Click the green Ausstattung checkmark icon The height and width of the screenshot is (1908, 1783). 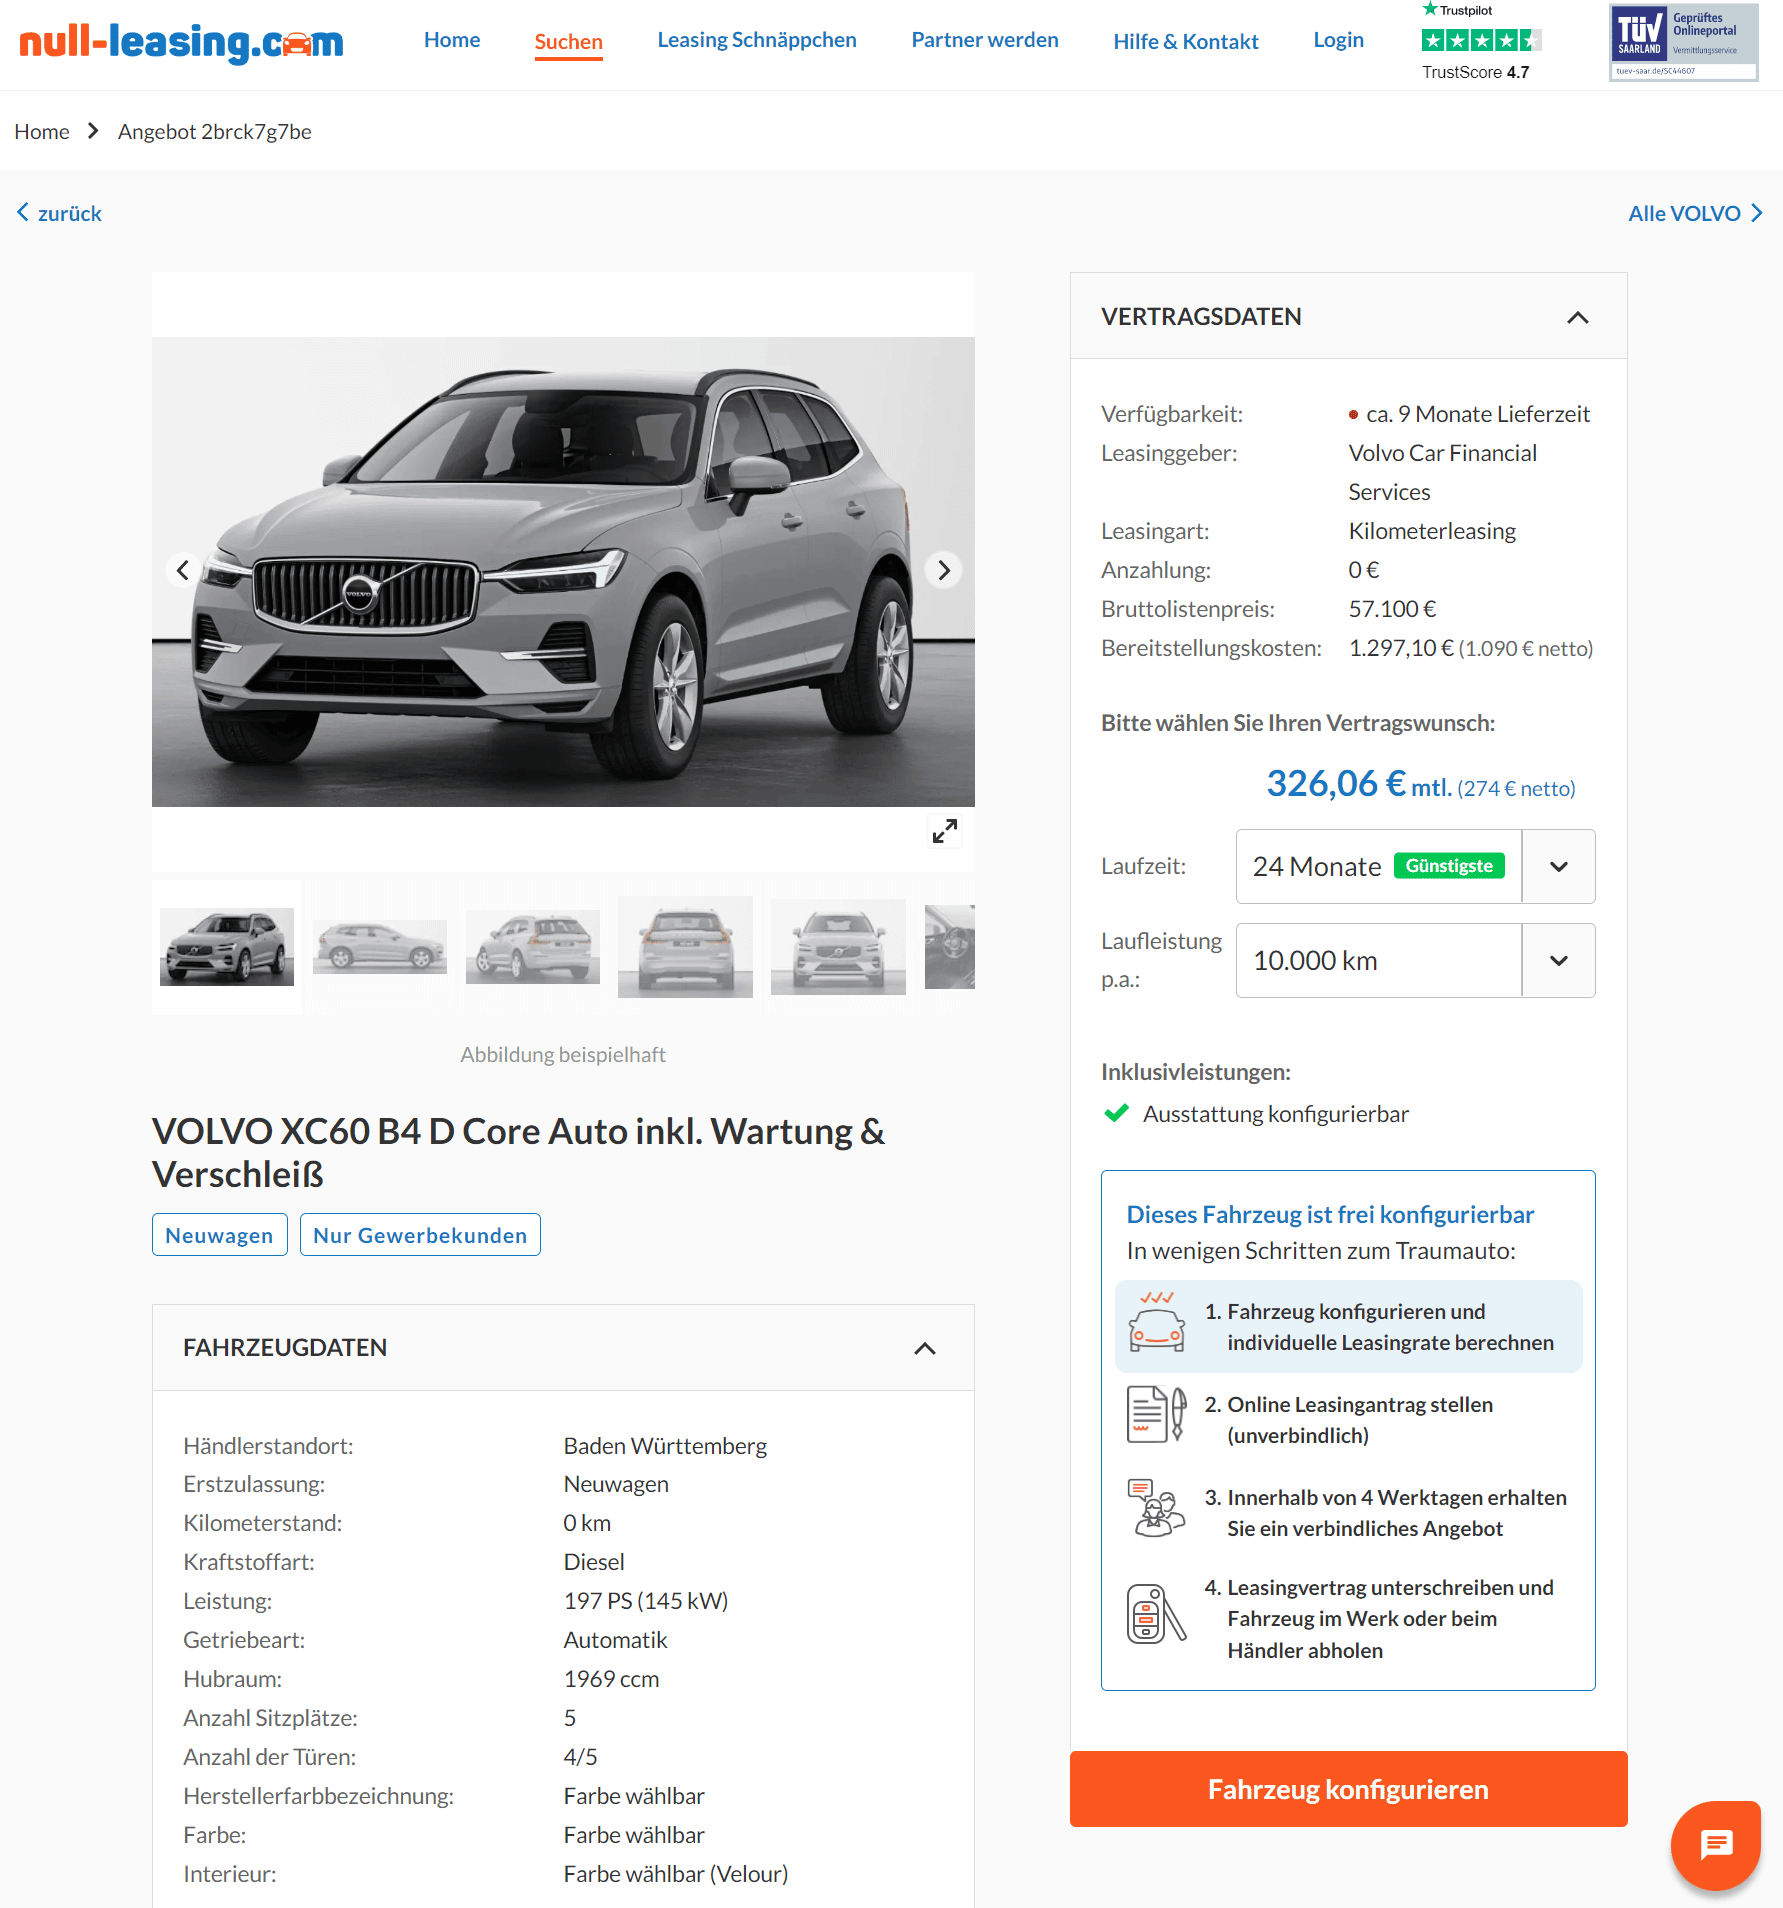tap(1116, 1113)
